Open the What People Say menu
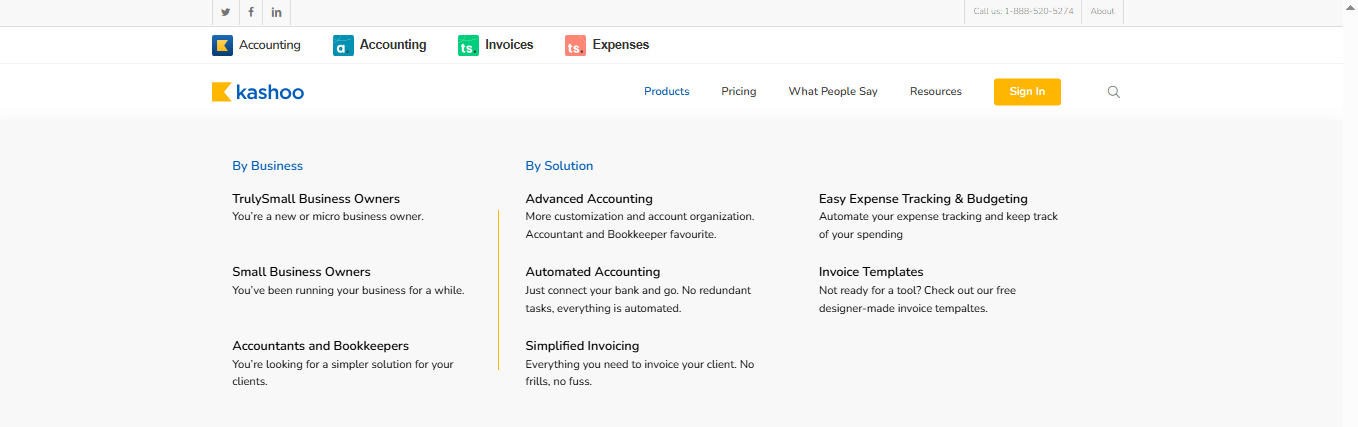The width and height of the screenshot is (1358, 427). 832,92
